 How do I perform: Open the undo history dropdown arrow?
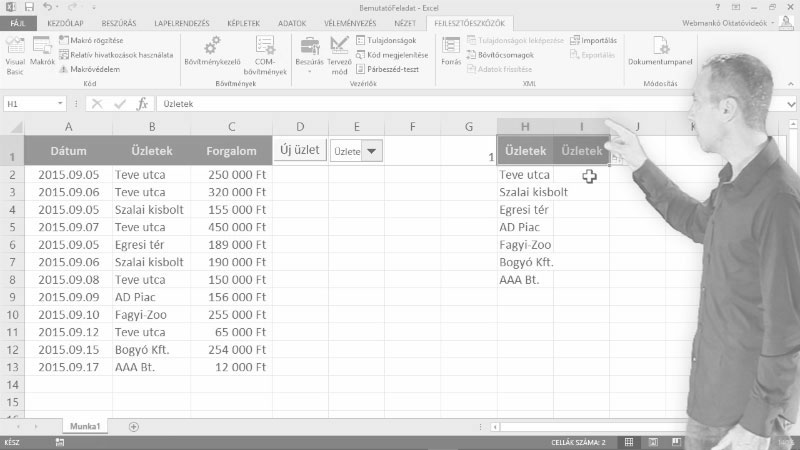coord(57,8)
